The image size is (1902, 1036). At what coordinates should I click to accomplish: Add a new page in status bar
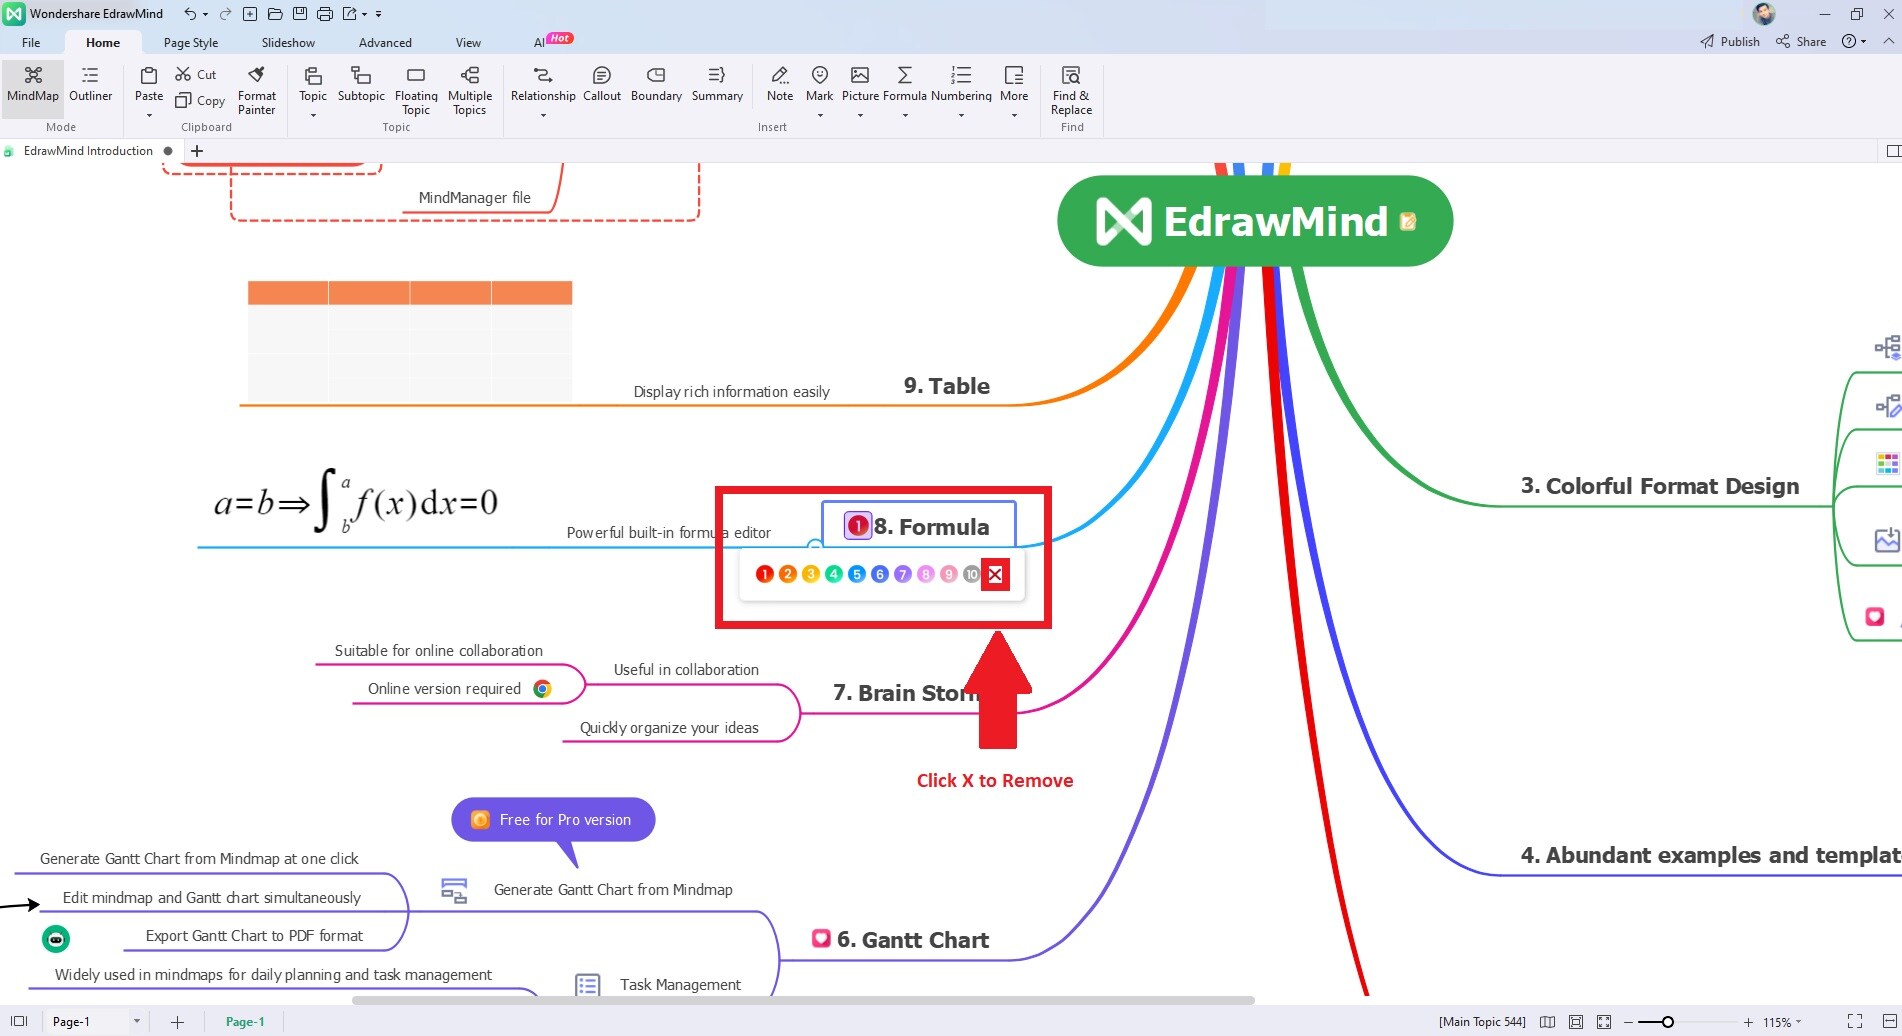177,1021
